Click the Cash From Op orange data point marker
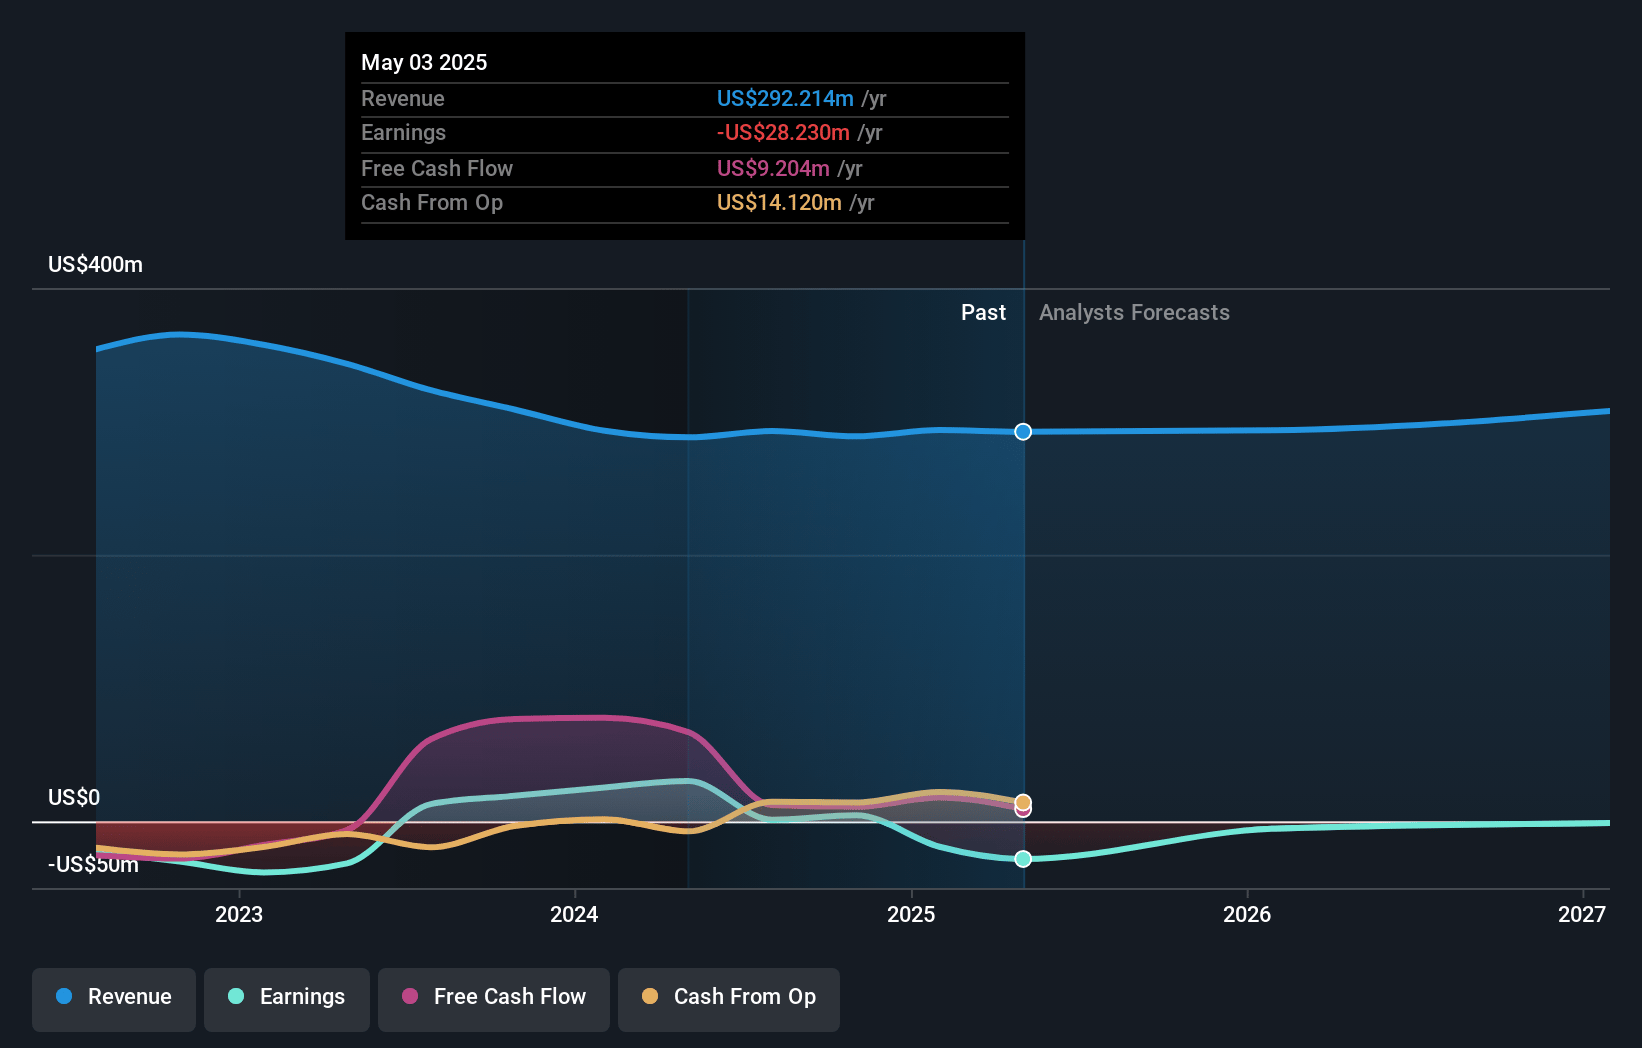Viewport: 1642px width, 1048px height. pos(1023,802)
